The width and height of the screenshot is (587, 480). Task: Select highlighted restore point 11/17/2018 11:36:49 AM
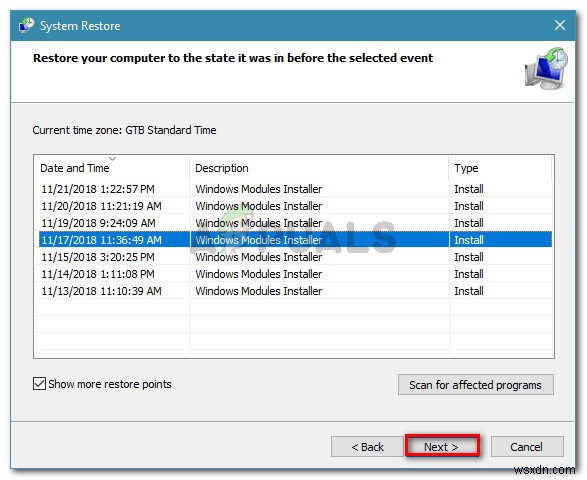295,240
